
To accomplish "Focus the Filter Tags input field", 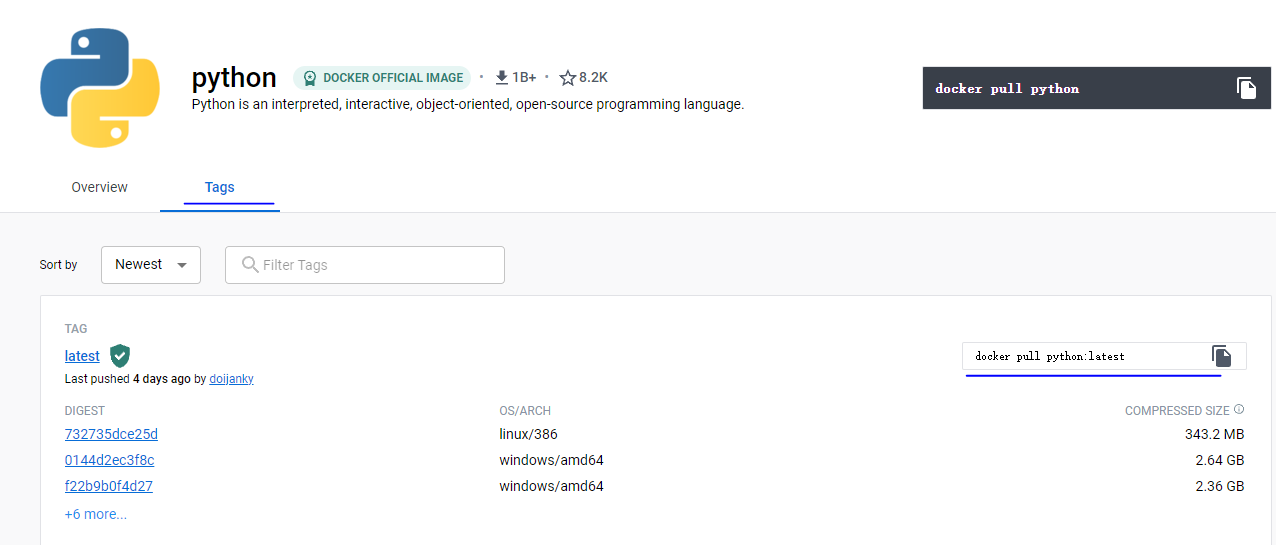I will coord(380,265).
